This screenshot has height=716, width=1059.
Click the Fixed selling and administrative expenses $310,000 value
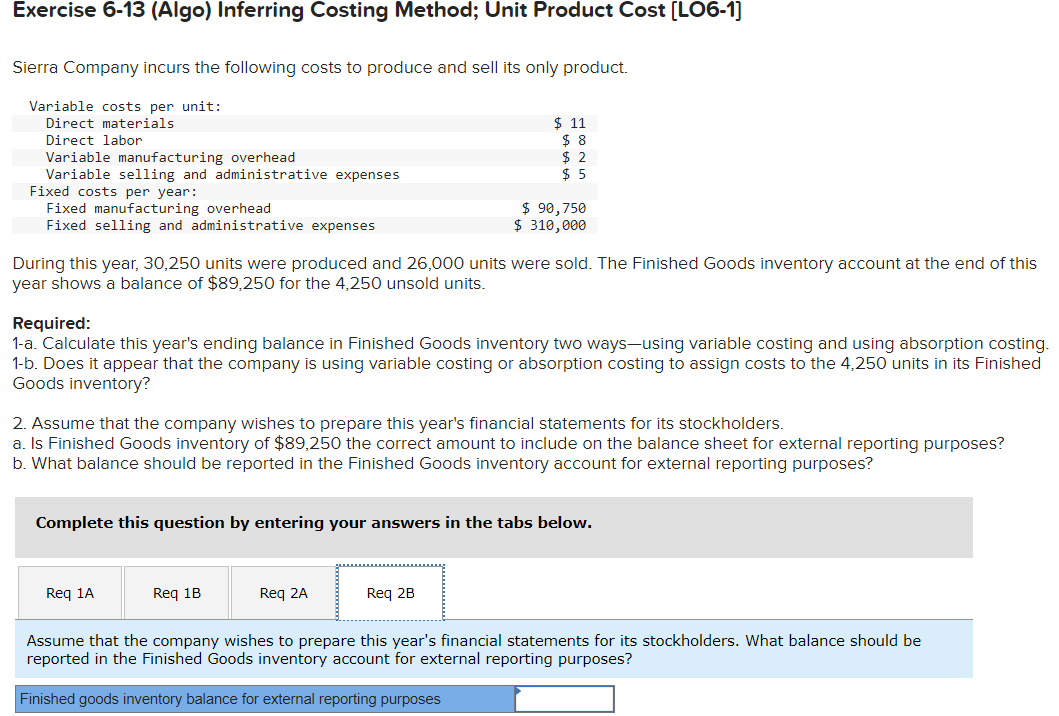point(551,224)
